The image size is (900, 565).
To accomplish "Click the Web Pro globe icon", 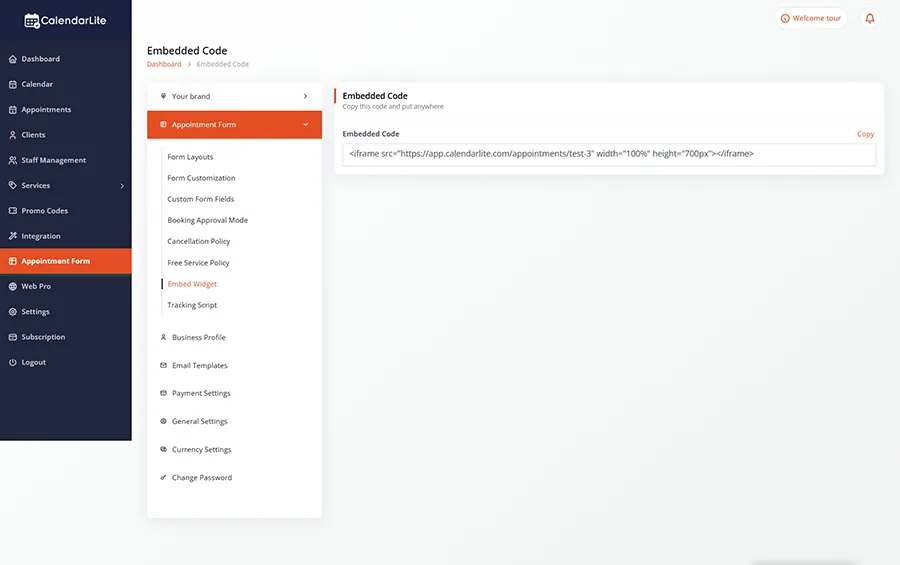I will pyautogui.click(x=13, y=287).
